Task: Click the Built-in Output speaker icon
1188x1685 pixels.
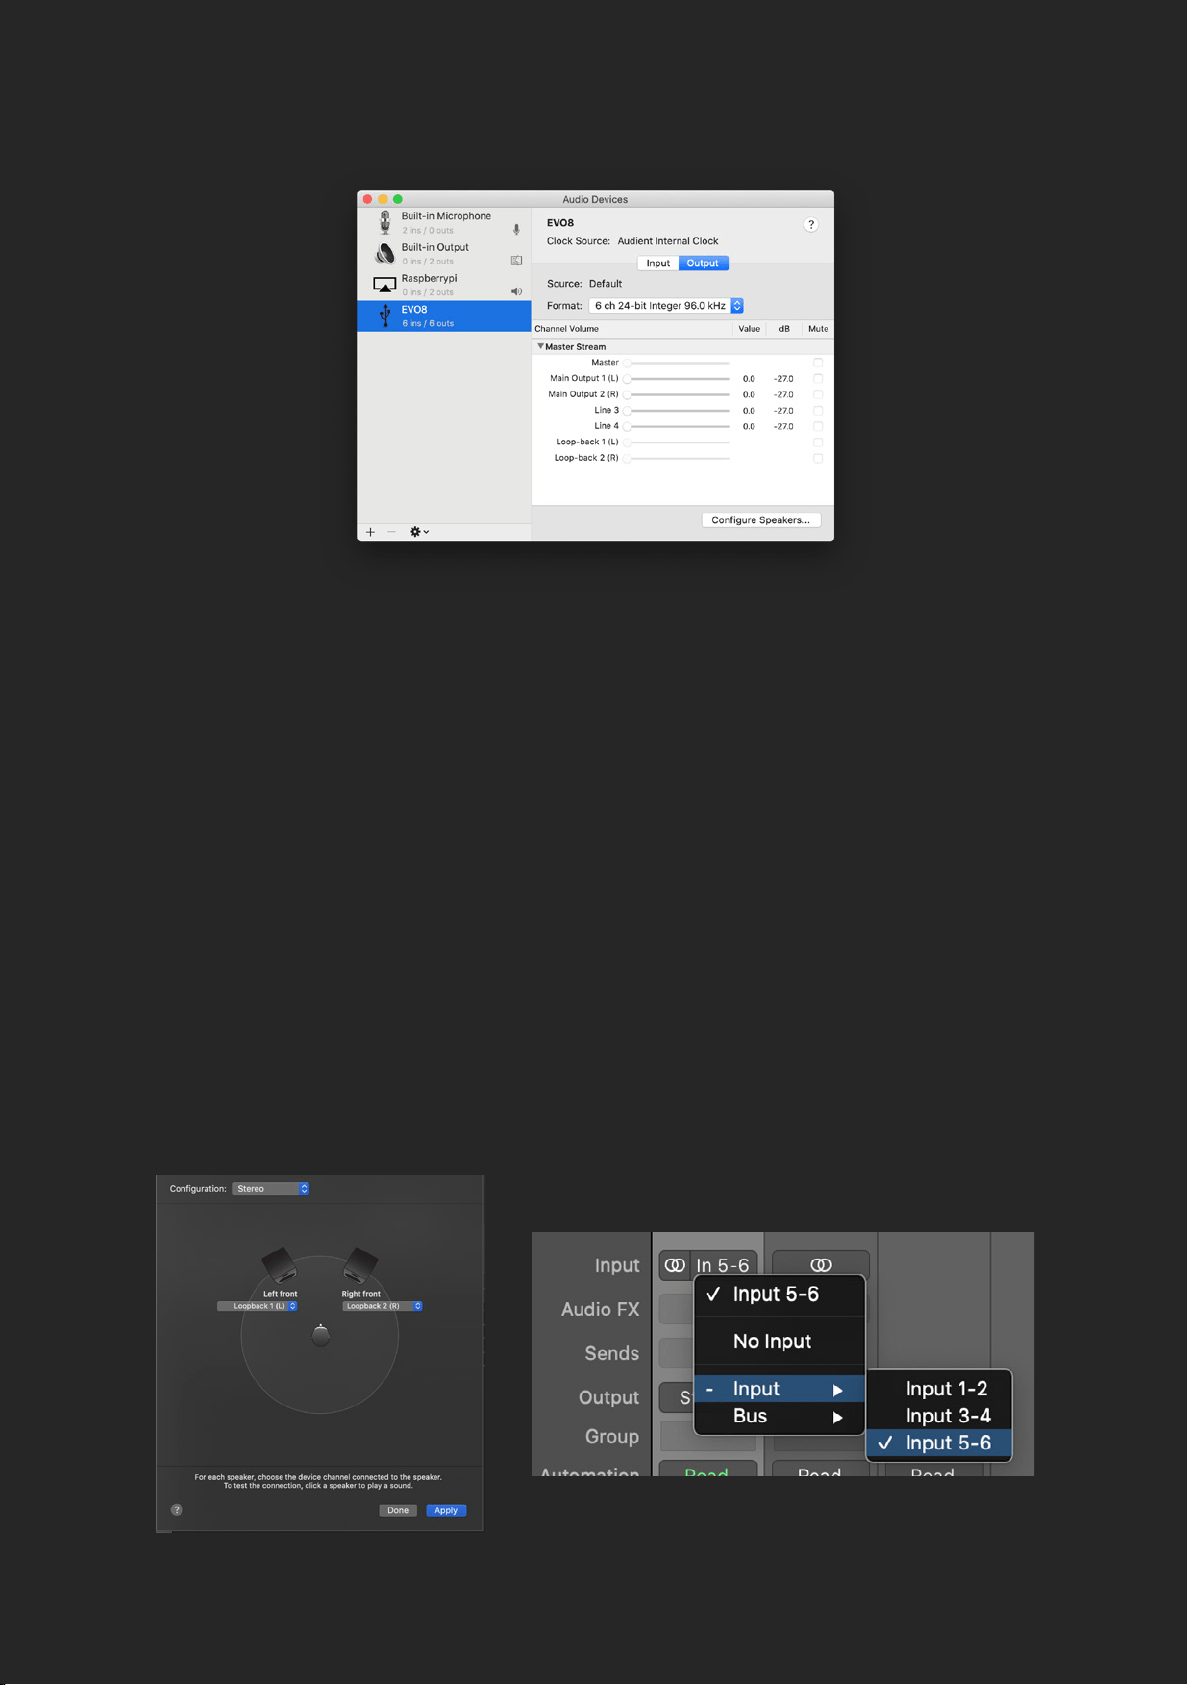Action: point(385,253)
